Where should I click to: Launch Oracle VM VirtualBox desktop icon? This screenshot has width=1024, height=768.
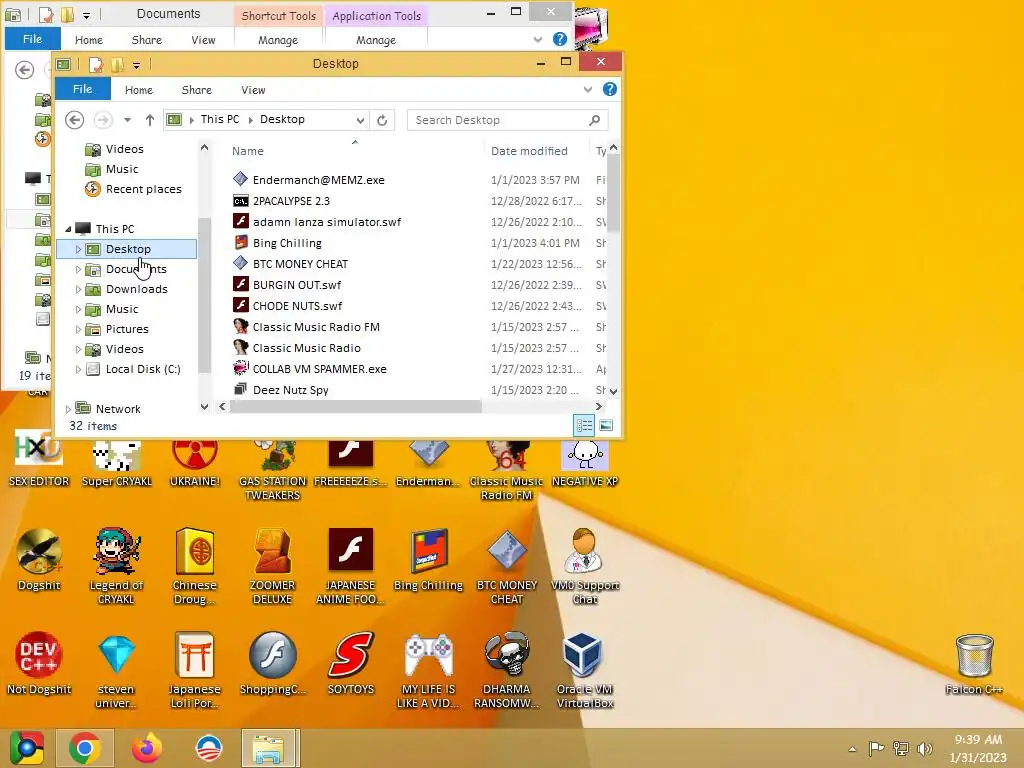[584, 670]
